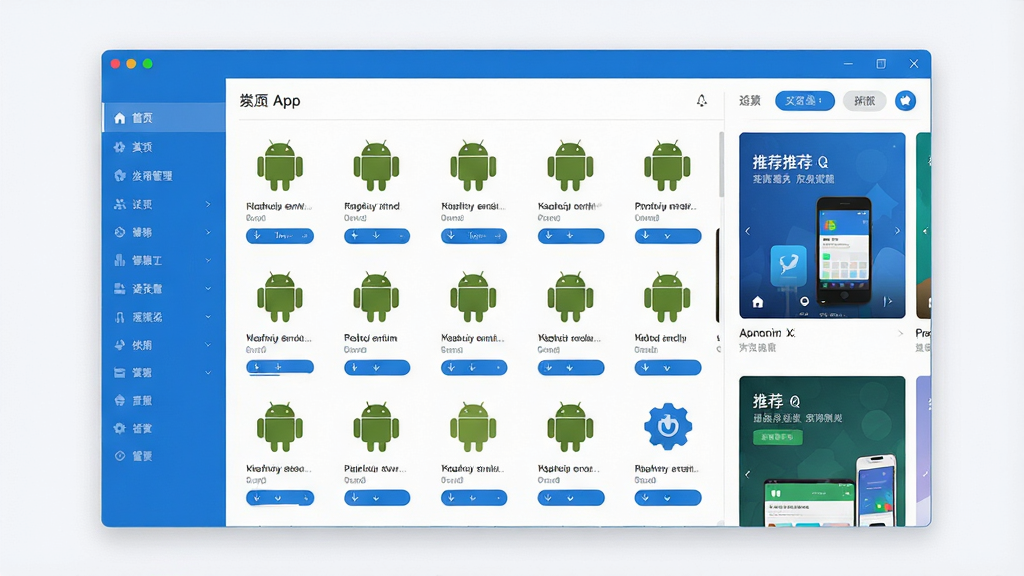Click the flower-shaped icon in second sidebar row
1024x576 pixels.
tap(120, 147)
